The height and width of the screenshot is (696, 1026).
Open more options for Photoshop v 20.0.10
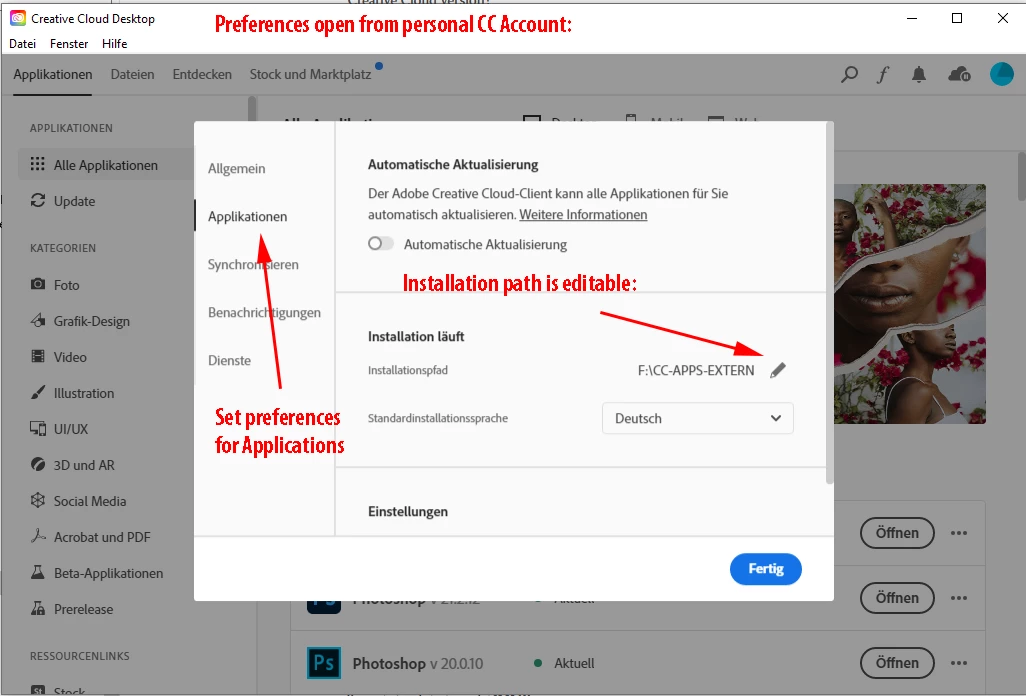[x=959, y=663]
